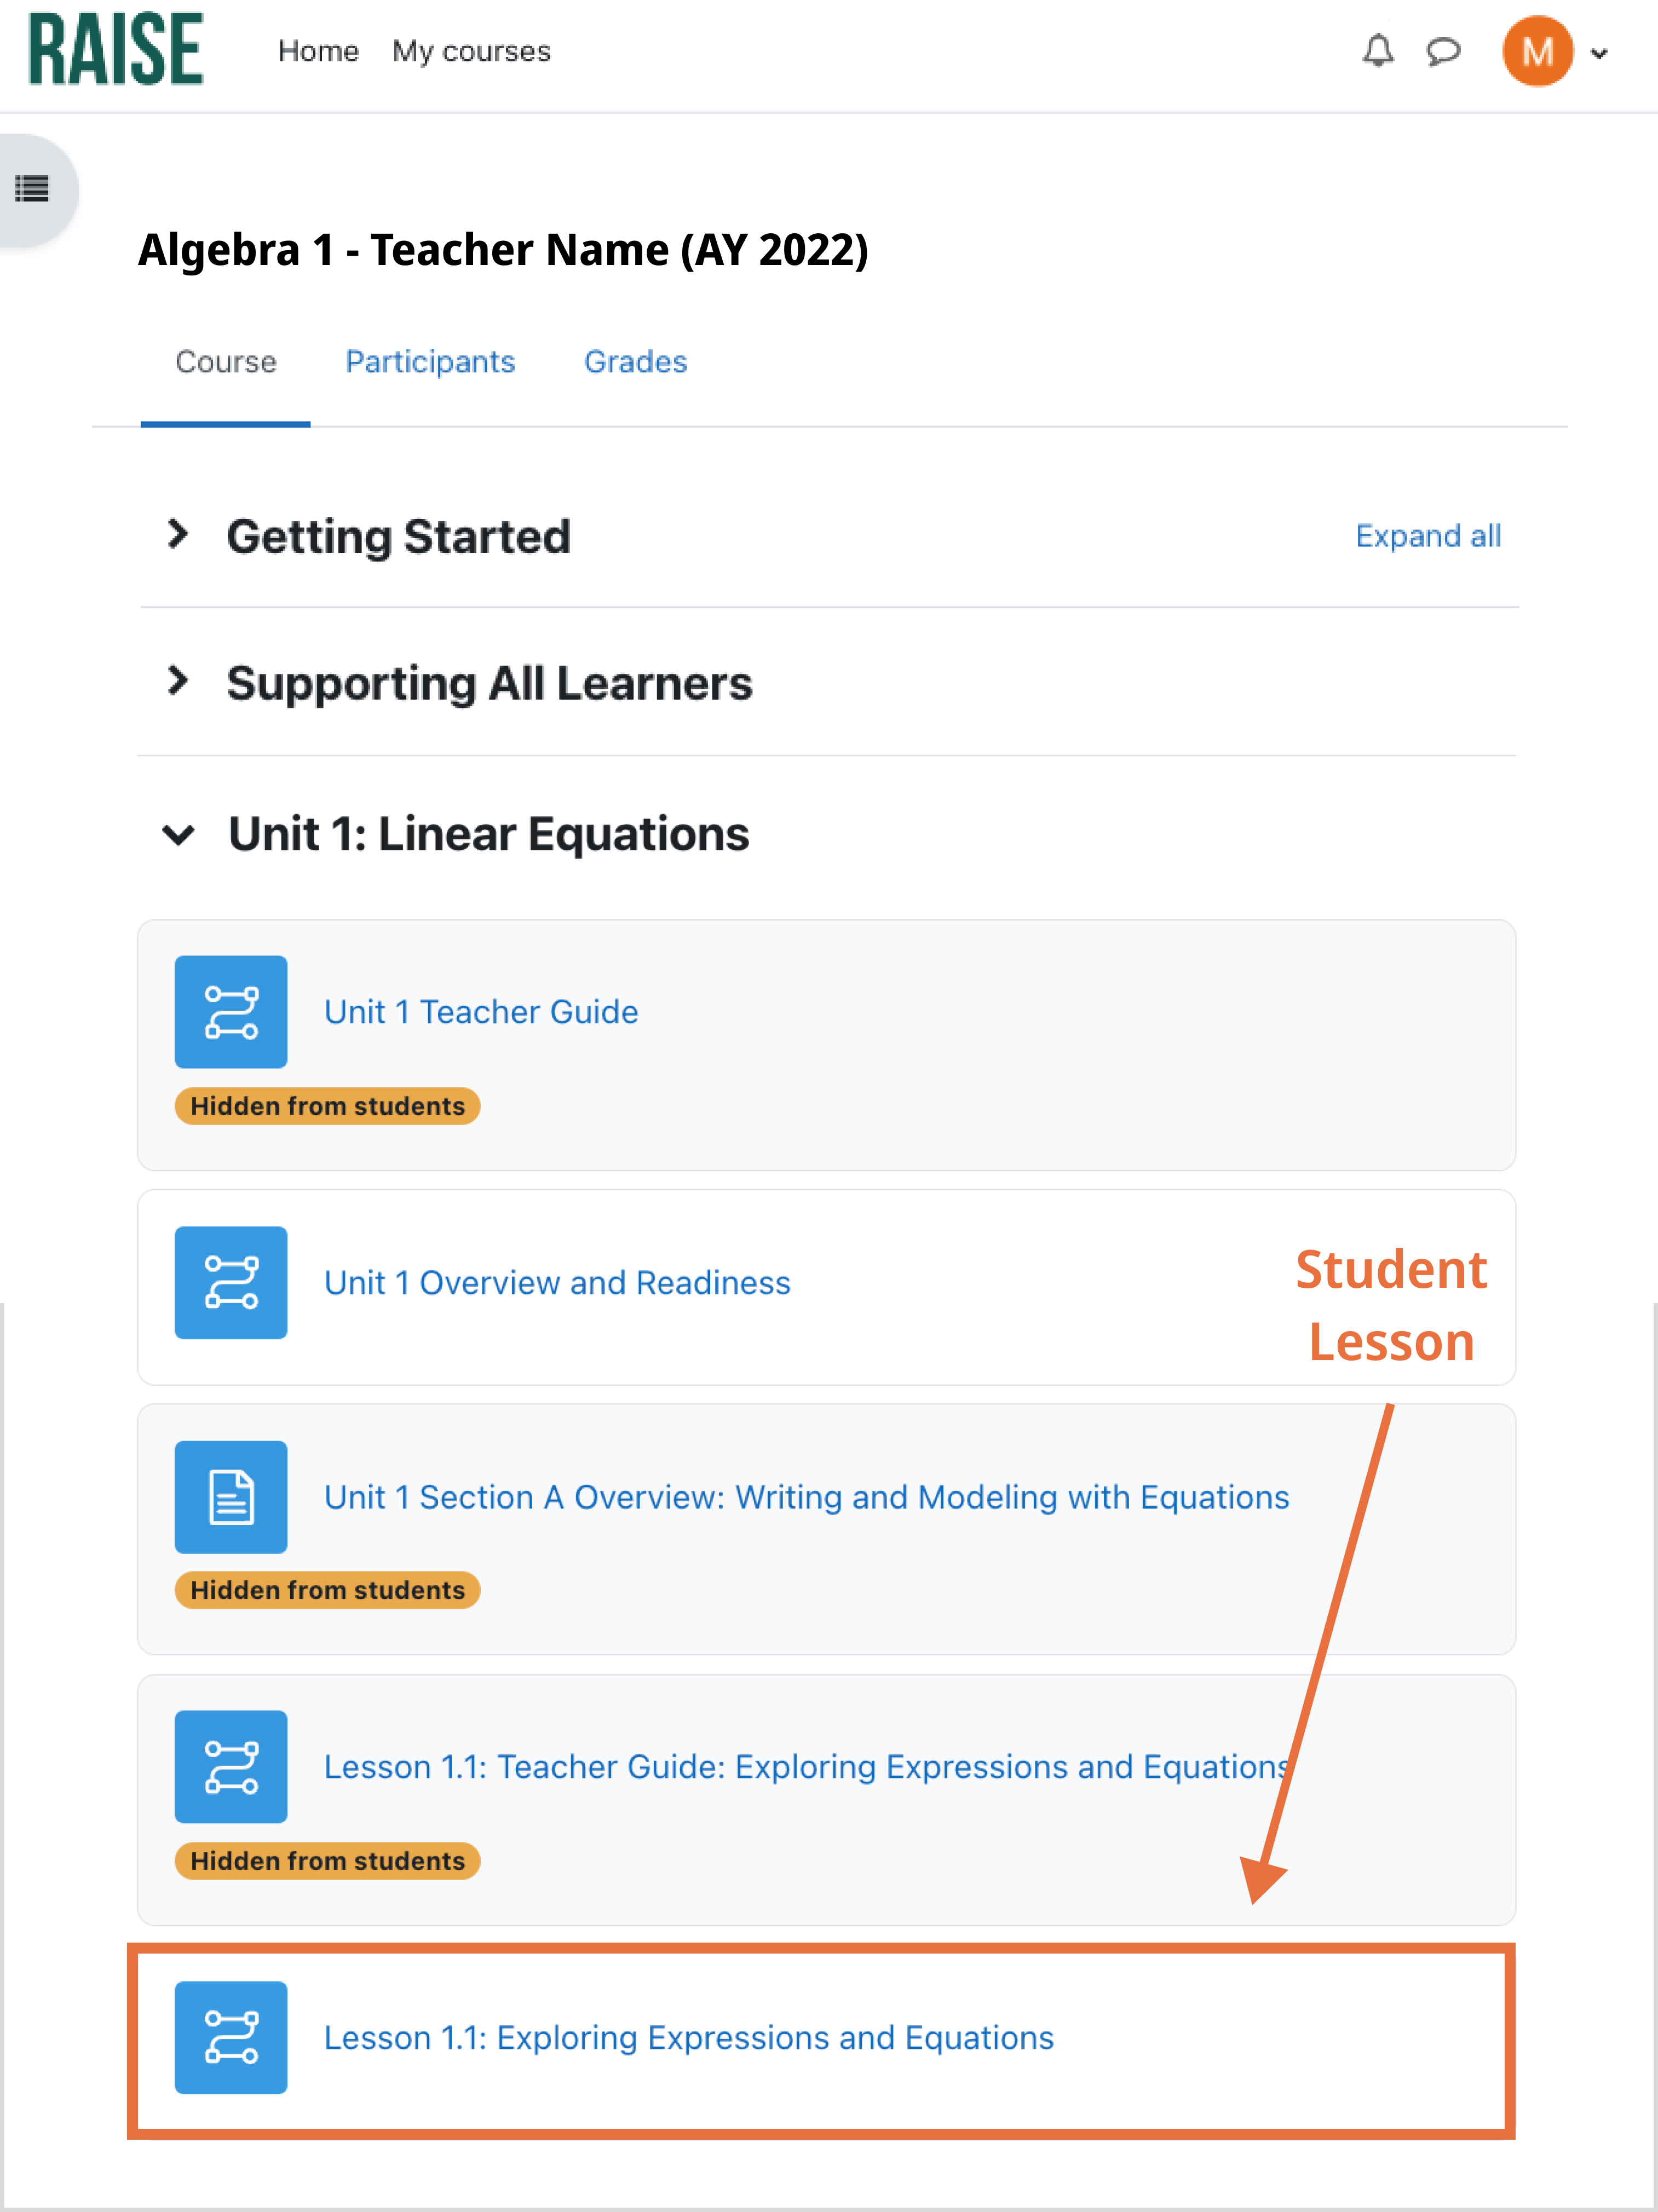This screenshot has height=2212, width=1658.
Task: Expand the Getting Started section
Action: tap(178, 535)
